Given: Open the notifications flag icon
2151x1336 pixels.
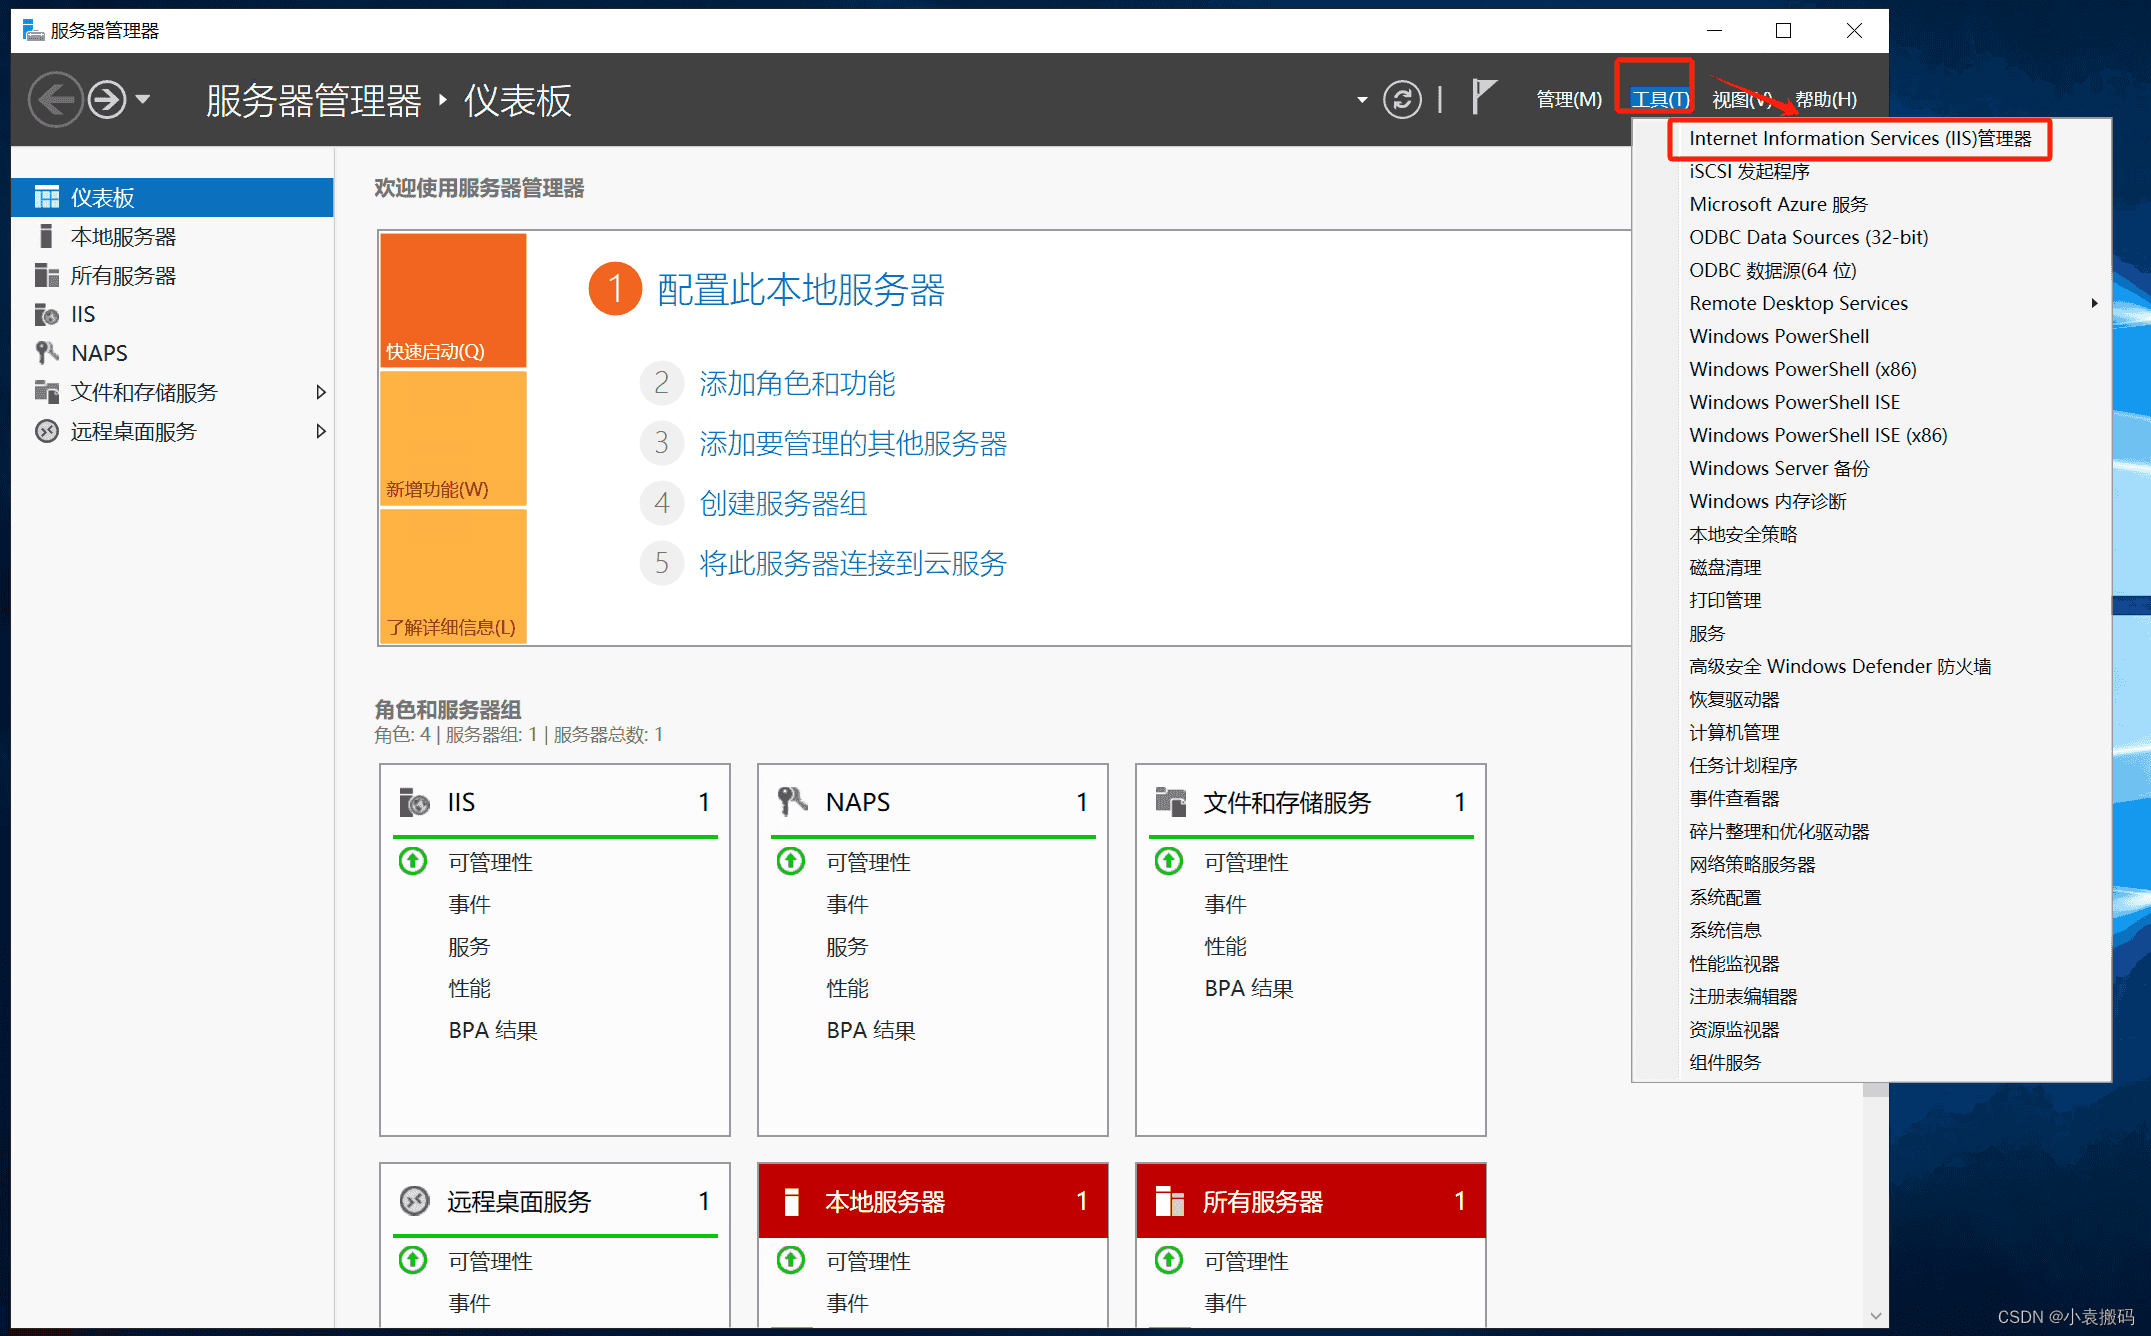Looking at the screenshot, I should [1484, 98].
